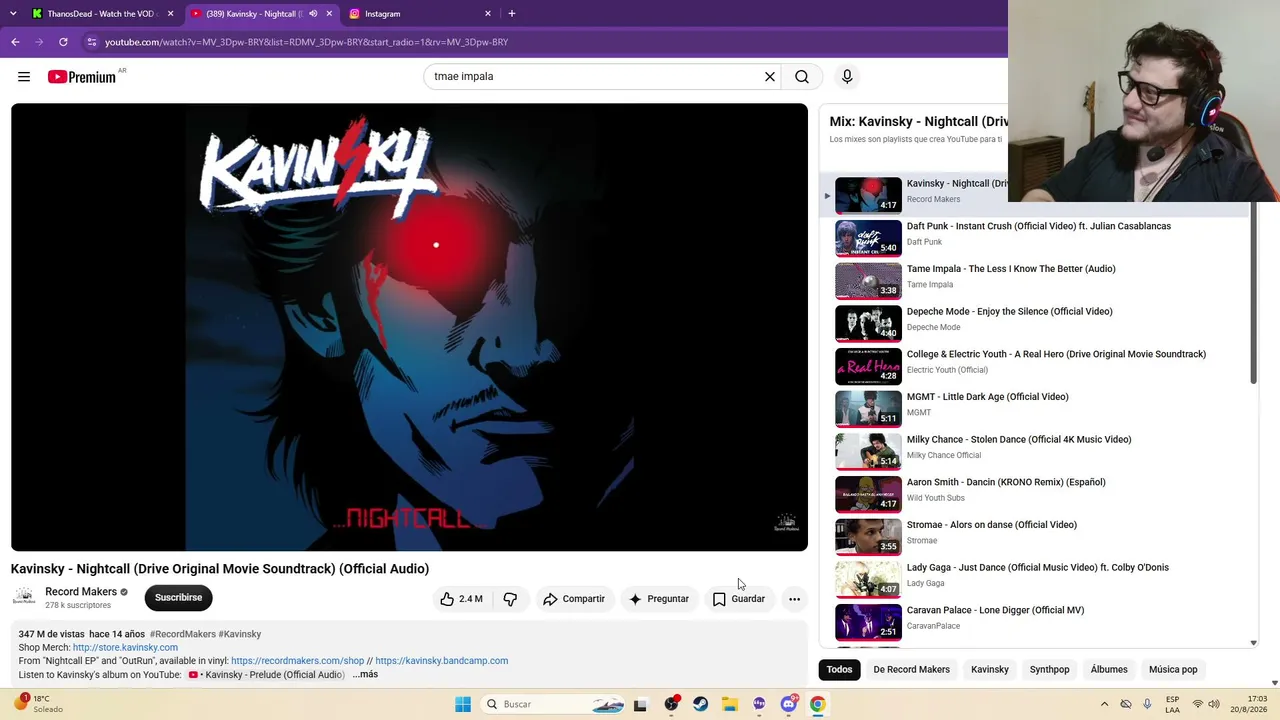Play Depeche Mode Enjoy the Silence thumbnail
Screen dimensions: 1280x720
(x=868, y=324)
